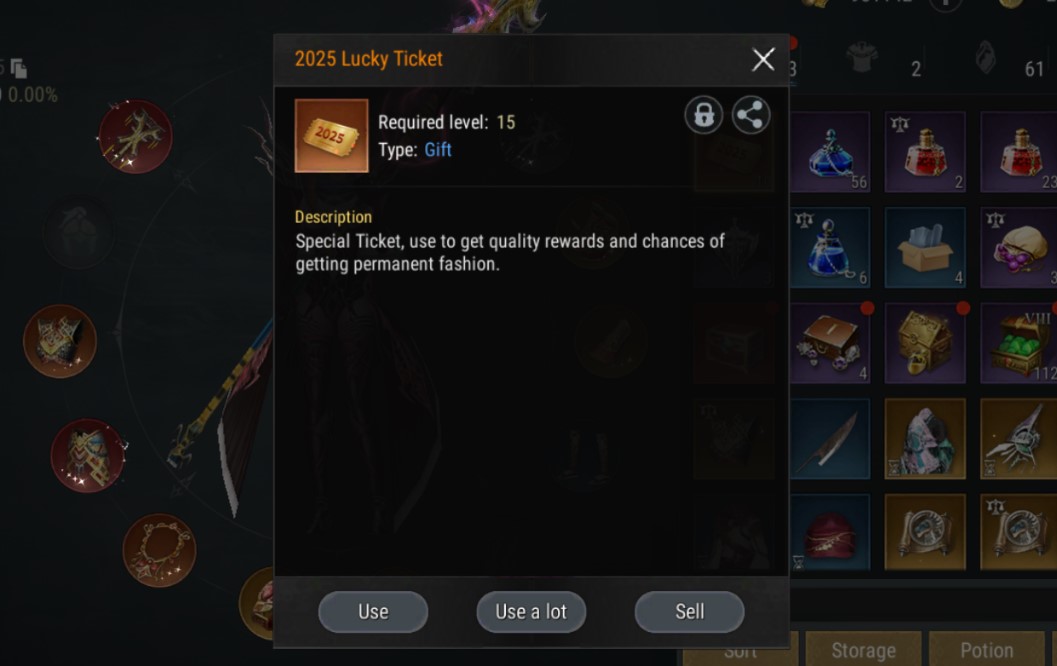The width and height of the screenshot is (1057, 666).
Task: Share the 2025 Lucky Ticket item
Action: 750,115
